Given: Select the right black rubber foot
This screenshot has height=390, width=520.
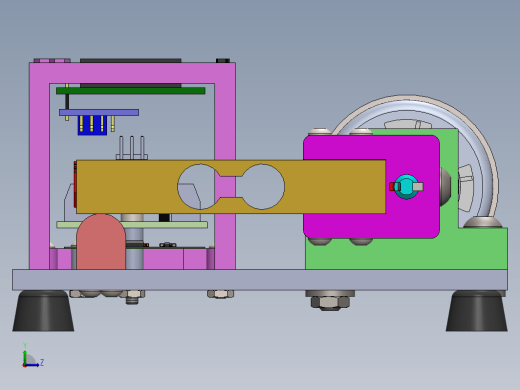Looking at the screenshot, I should (477, 311).
